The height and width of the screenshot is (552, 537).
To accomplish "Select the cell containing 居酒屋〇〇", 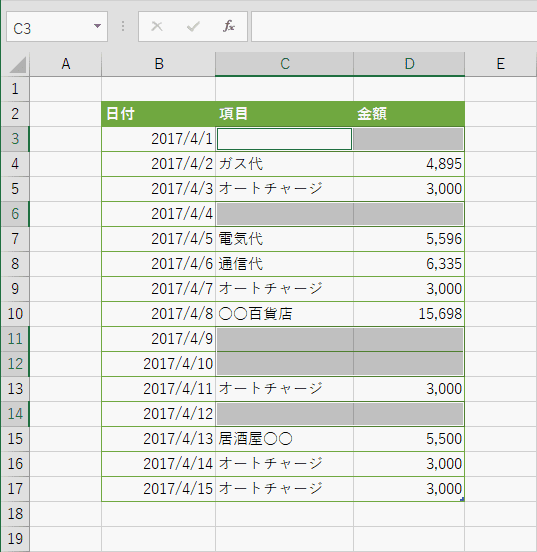I will [285, 439].
